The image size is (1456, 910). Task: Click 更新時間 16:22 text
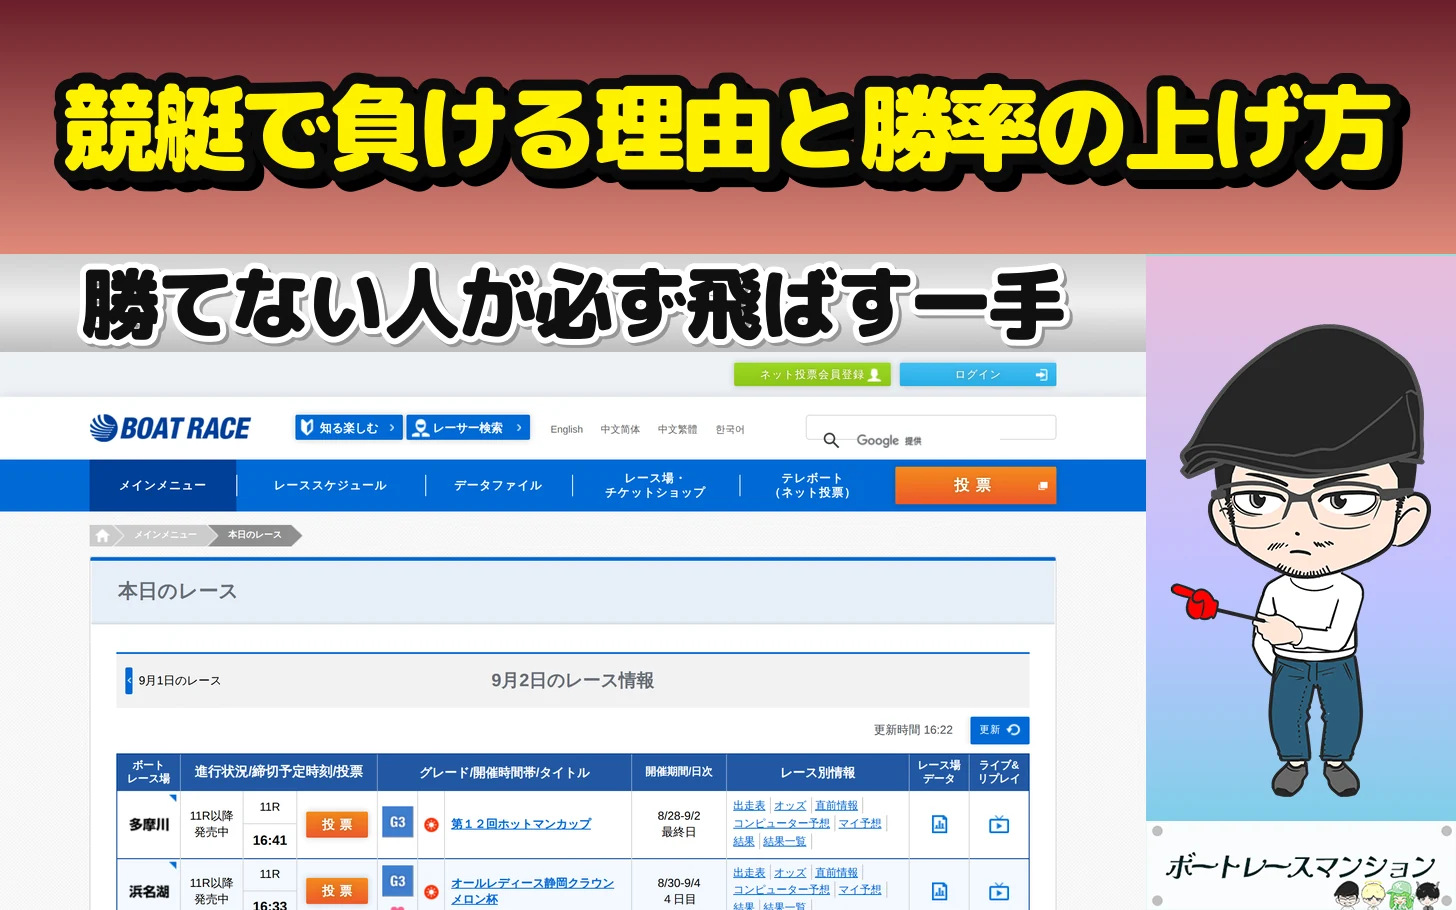pyautogui.click(x=913, y=730)
